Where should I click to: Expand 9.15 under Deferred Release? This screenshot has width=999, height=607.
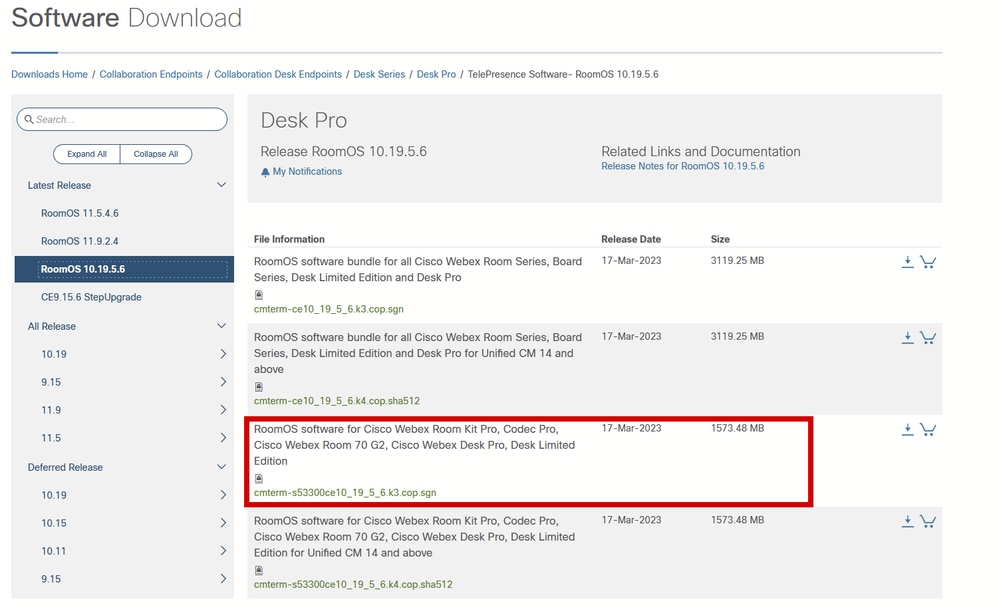coord(223,578)
